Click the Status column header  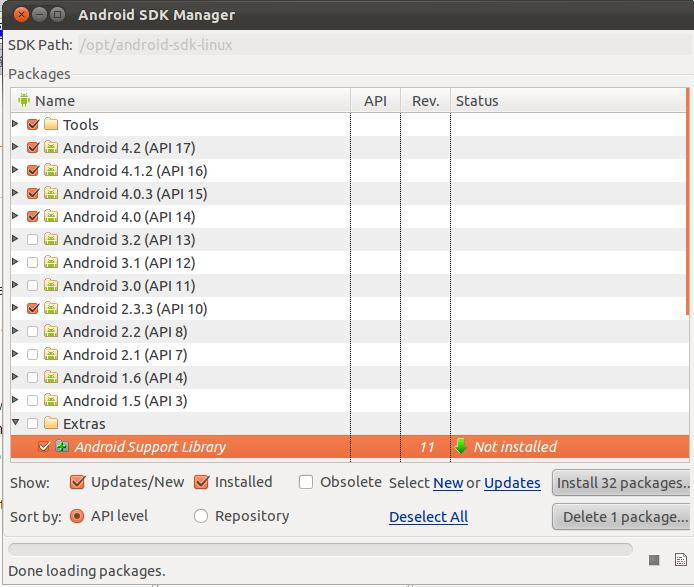568,100
